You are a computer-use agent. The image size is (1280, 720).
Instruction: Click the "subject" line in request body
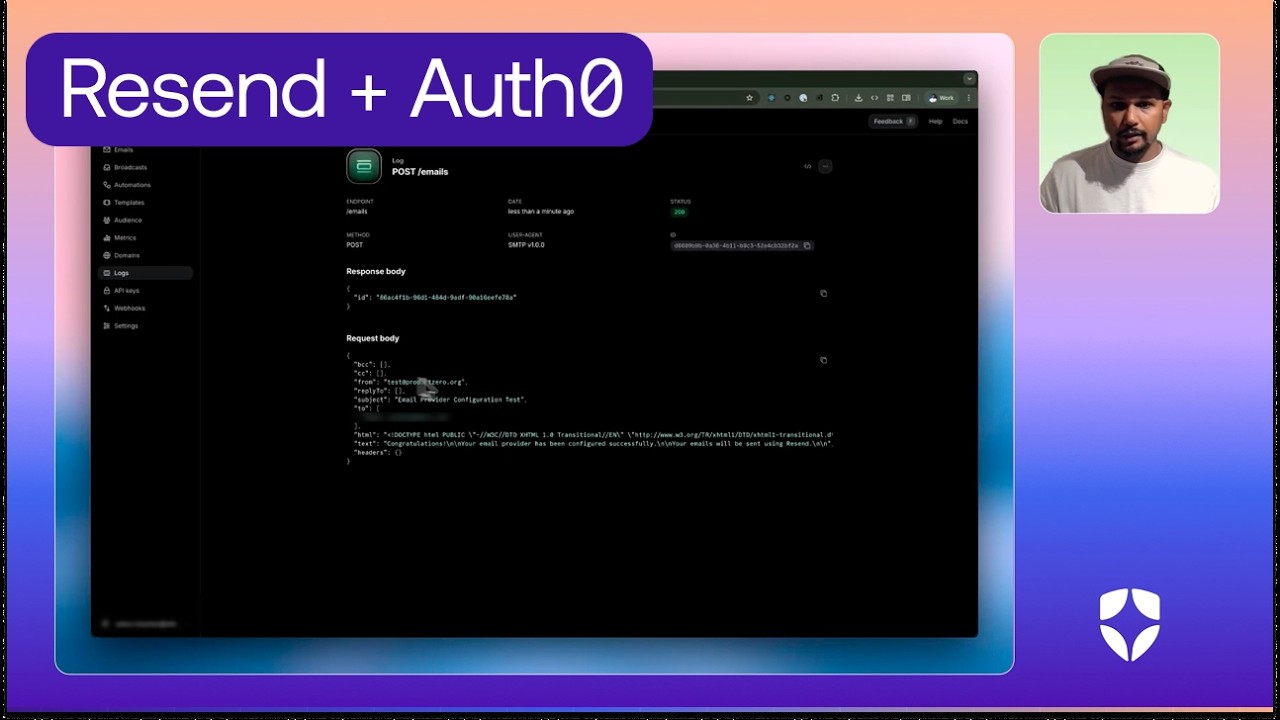click(x=440, y=400)
